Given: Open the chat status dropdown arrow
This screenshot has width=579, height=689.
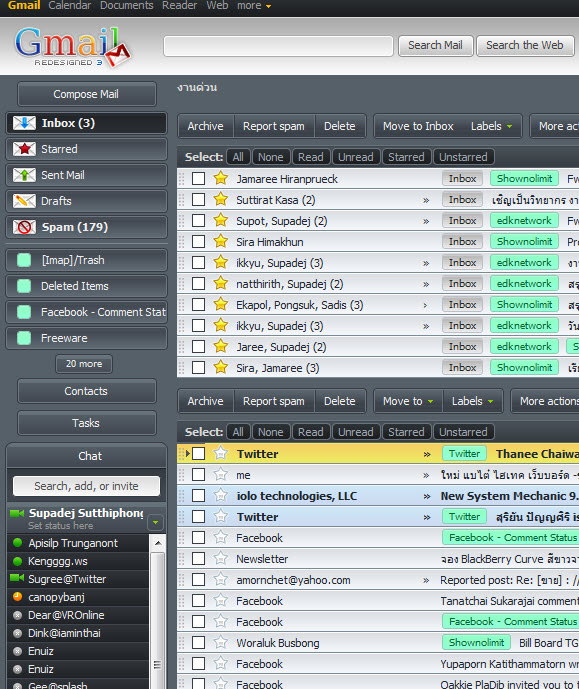Looking at the screenshot, I should (156, 522).
